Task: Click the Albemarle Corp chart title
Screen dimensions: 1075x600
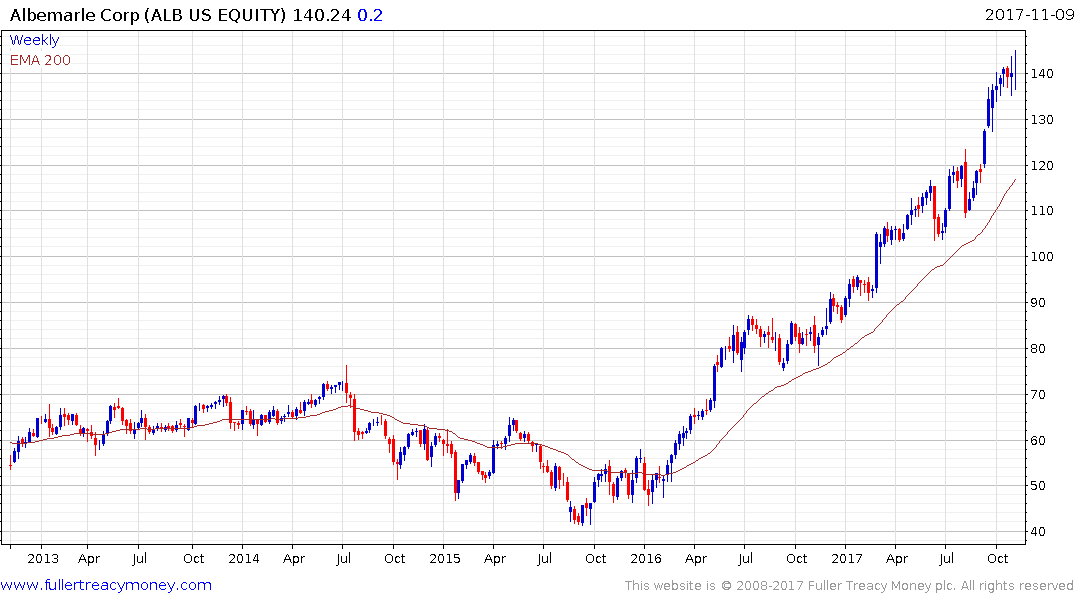Action: [148, 15]
